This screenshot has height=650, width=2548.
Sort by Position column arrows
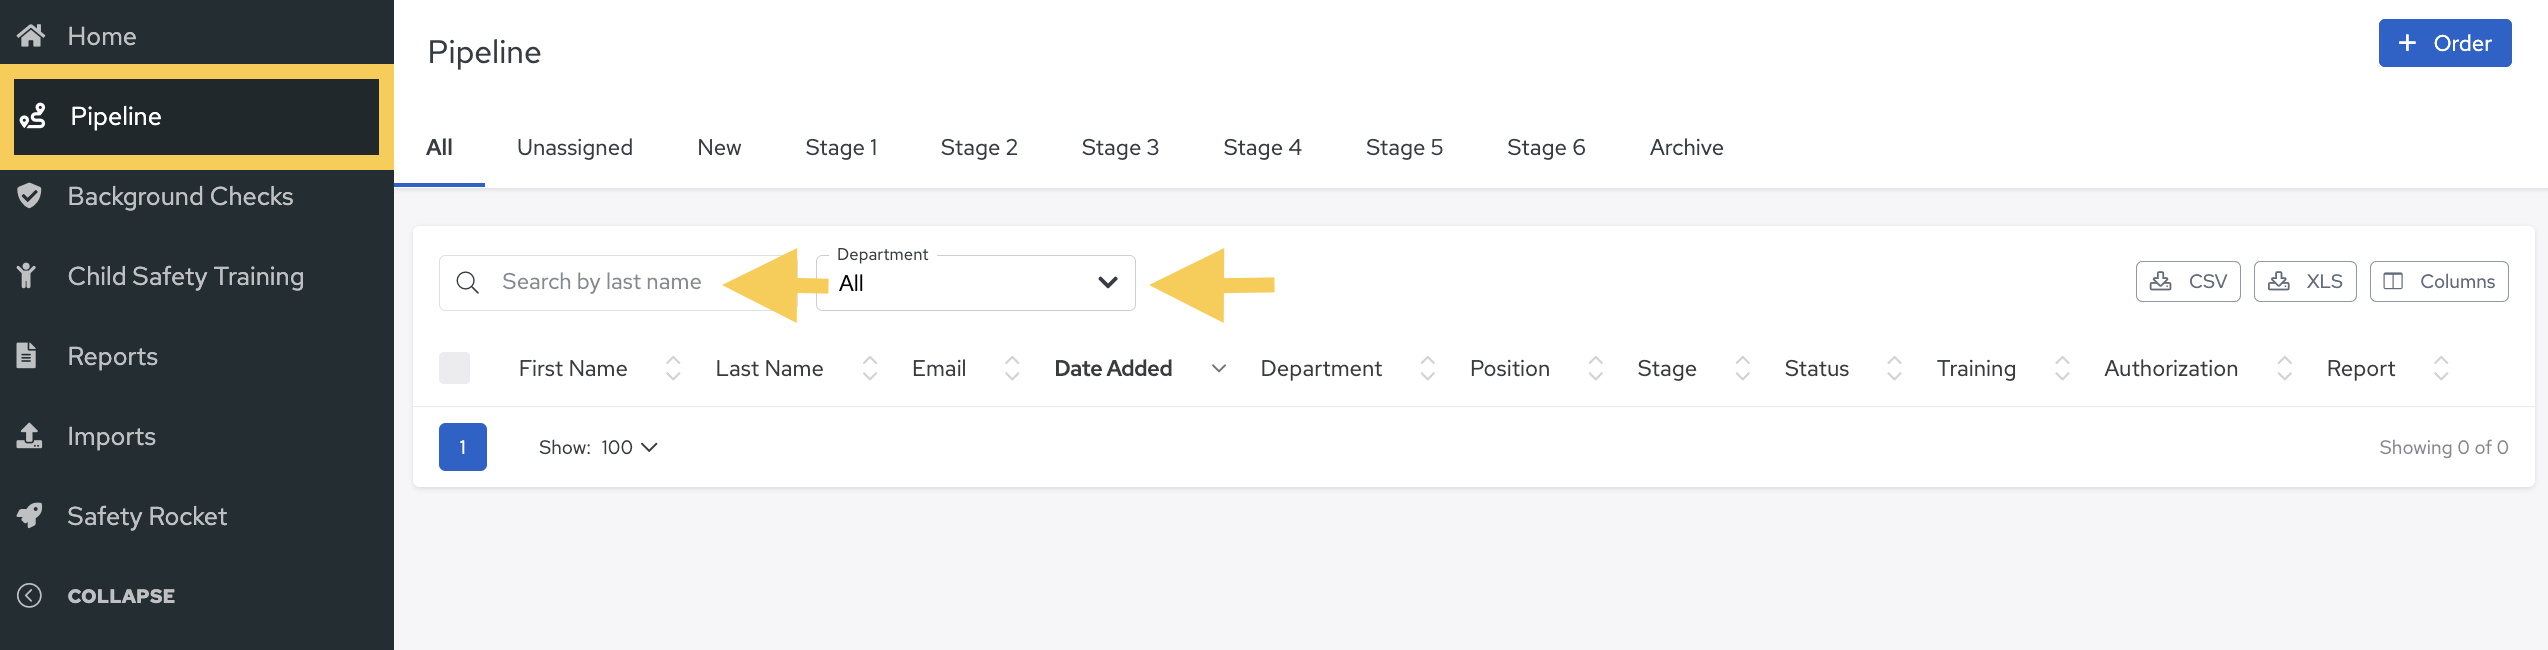pos(1596,369)
